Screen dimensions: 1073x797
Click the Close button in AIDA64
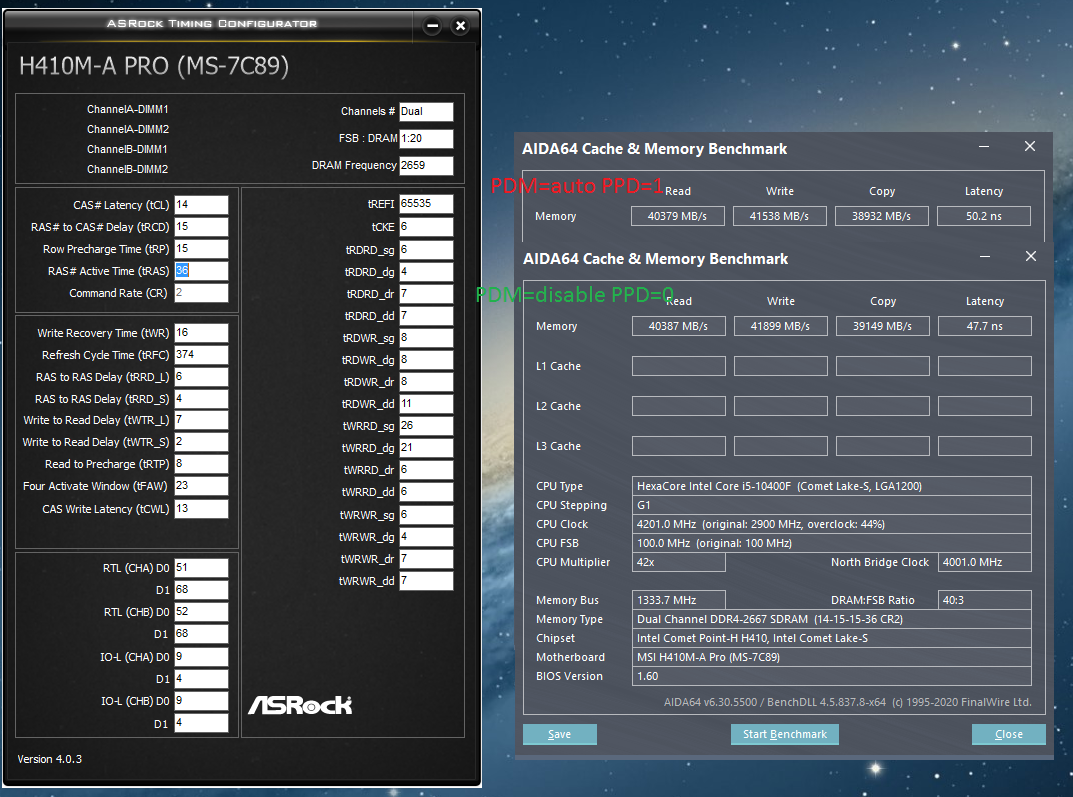1009,734
